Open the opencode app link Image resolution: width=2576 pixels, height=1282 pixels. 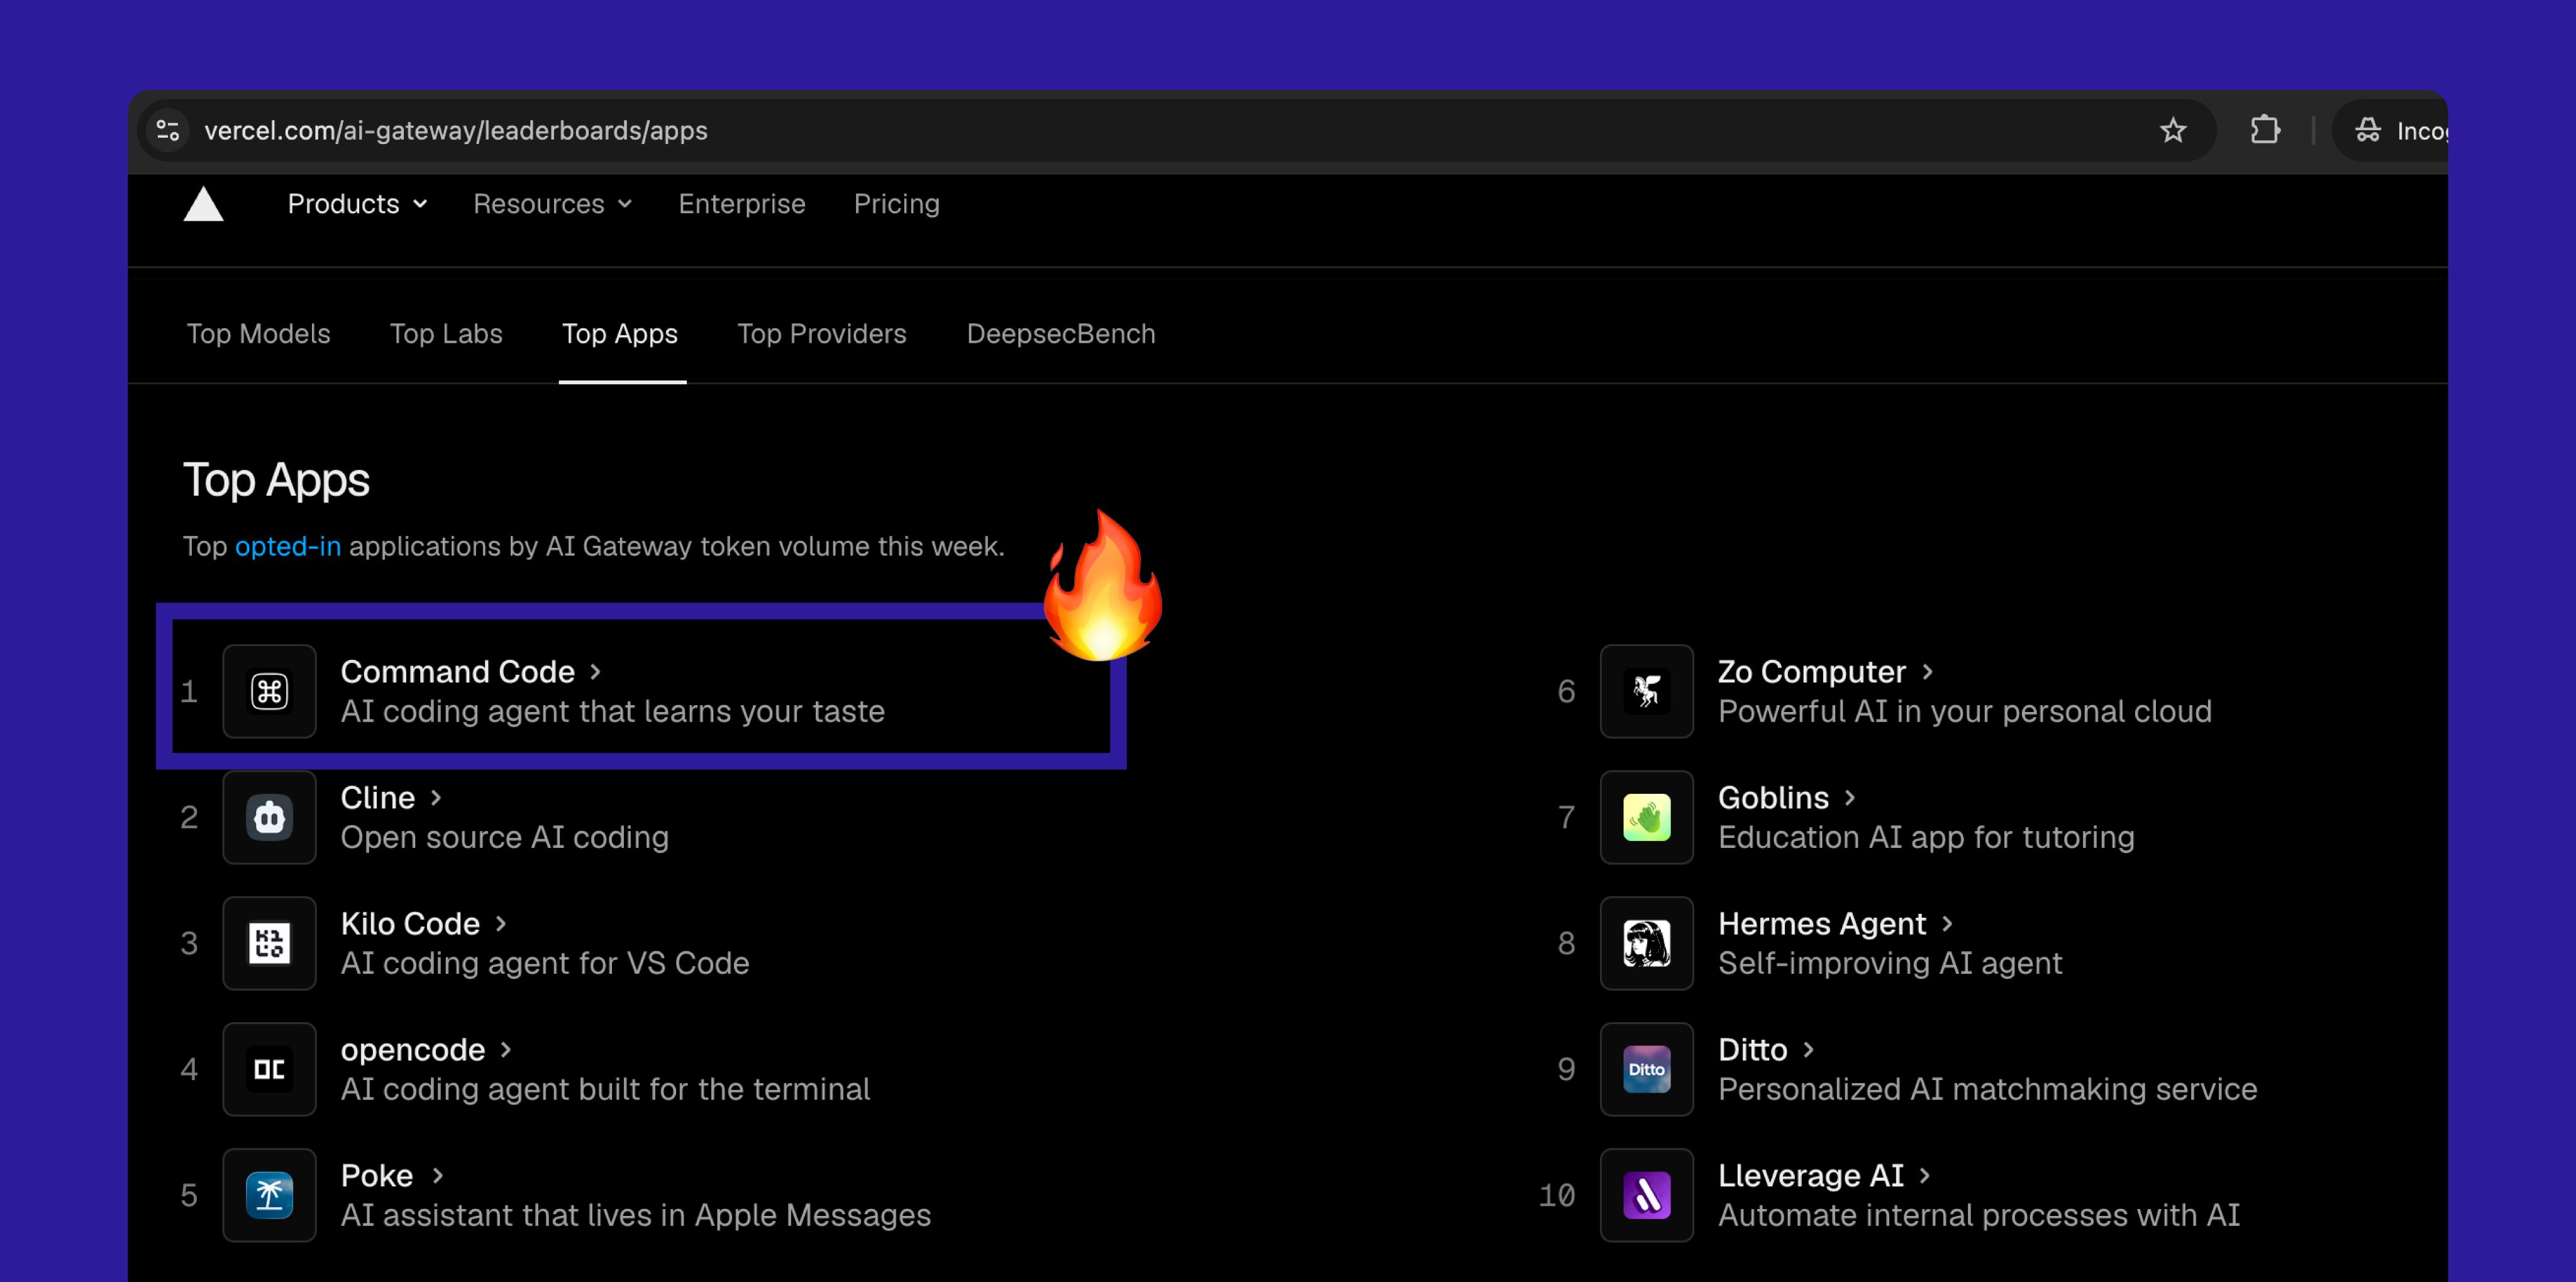(413, 1050)
